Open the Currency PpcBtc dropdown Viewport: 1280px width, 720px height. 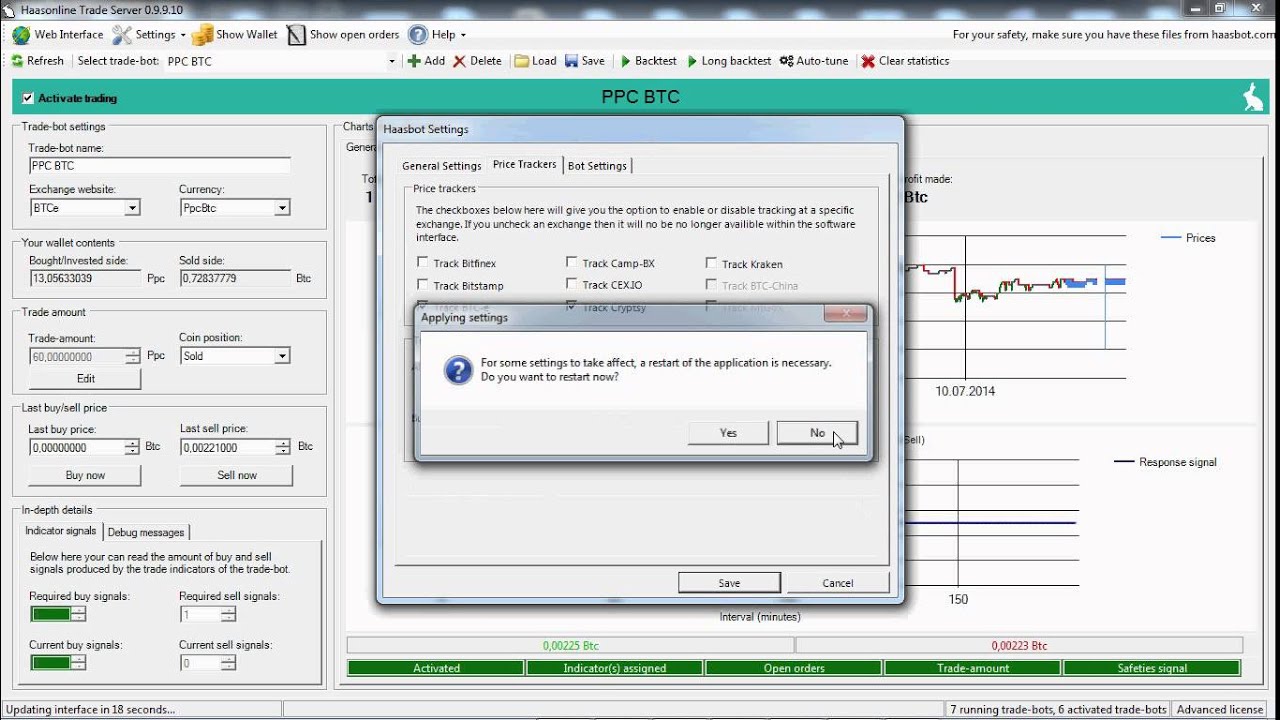pyautogui.click(x=282, y=208)
